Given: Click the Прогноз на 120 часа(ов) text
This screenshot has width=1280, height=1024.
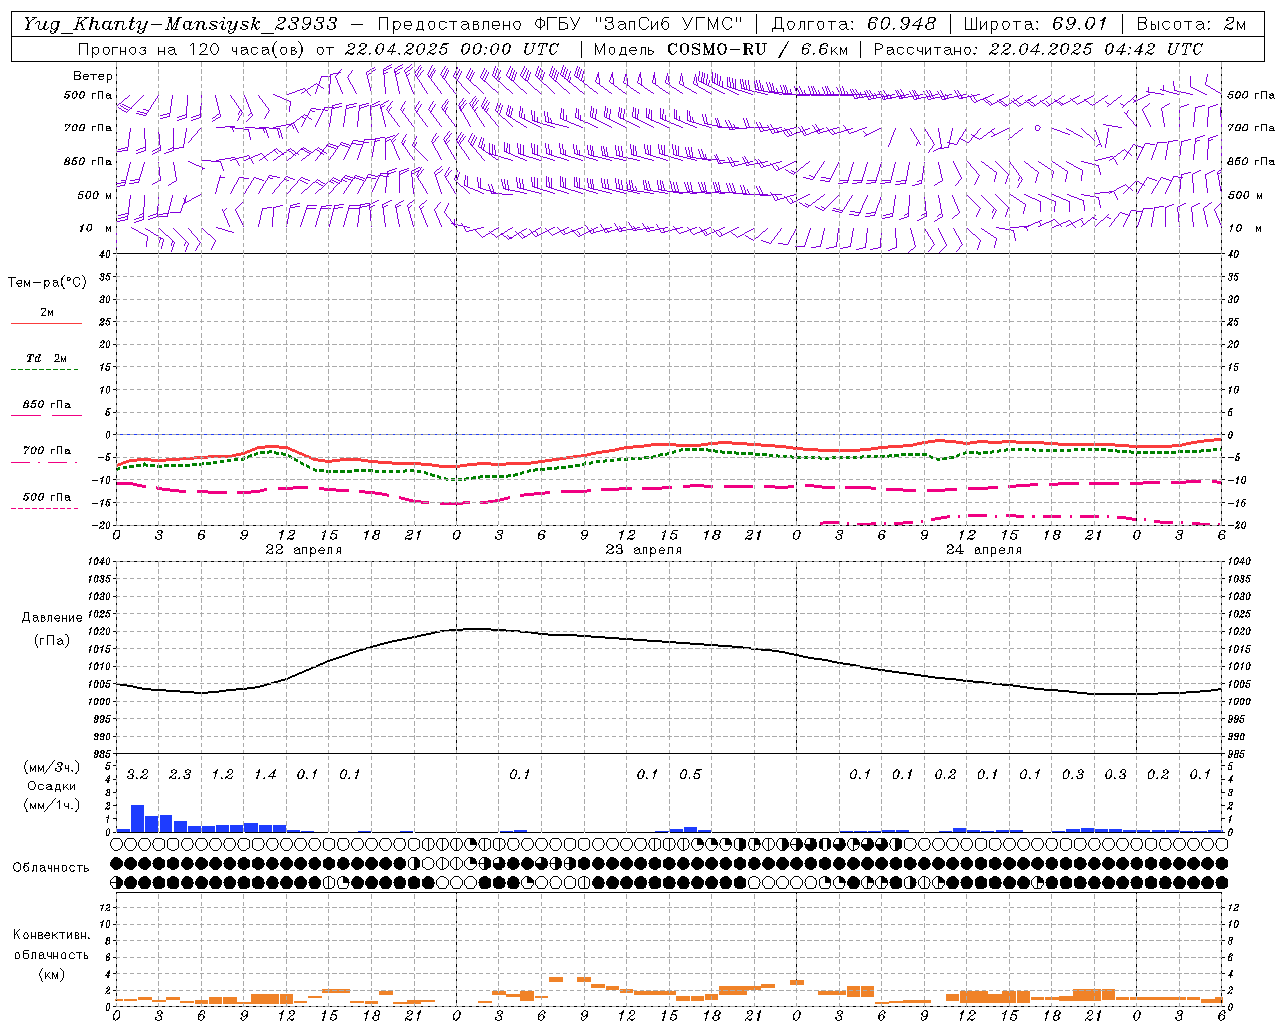Looking at the screenshot, I should [192, 49].
